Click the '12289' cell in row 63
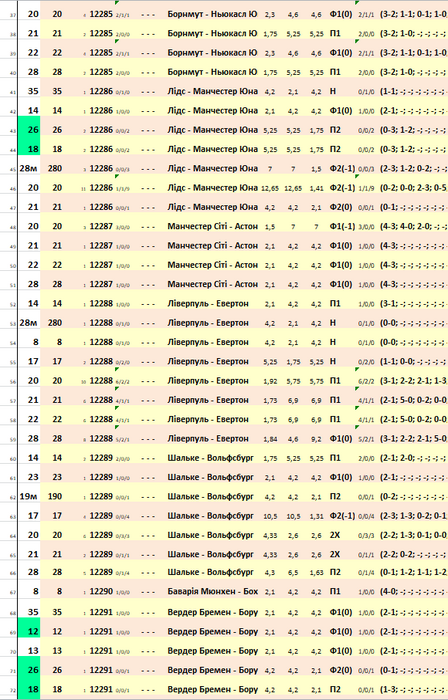The image size is (448, 700). [x=101, y=516]
